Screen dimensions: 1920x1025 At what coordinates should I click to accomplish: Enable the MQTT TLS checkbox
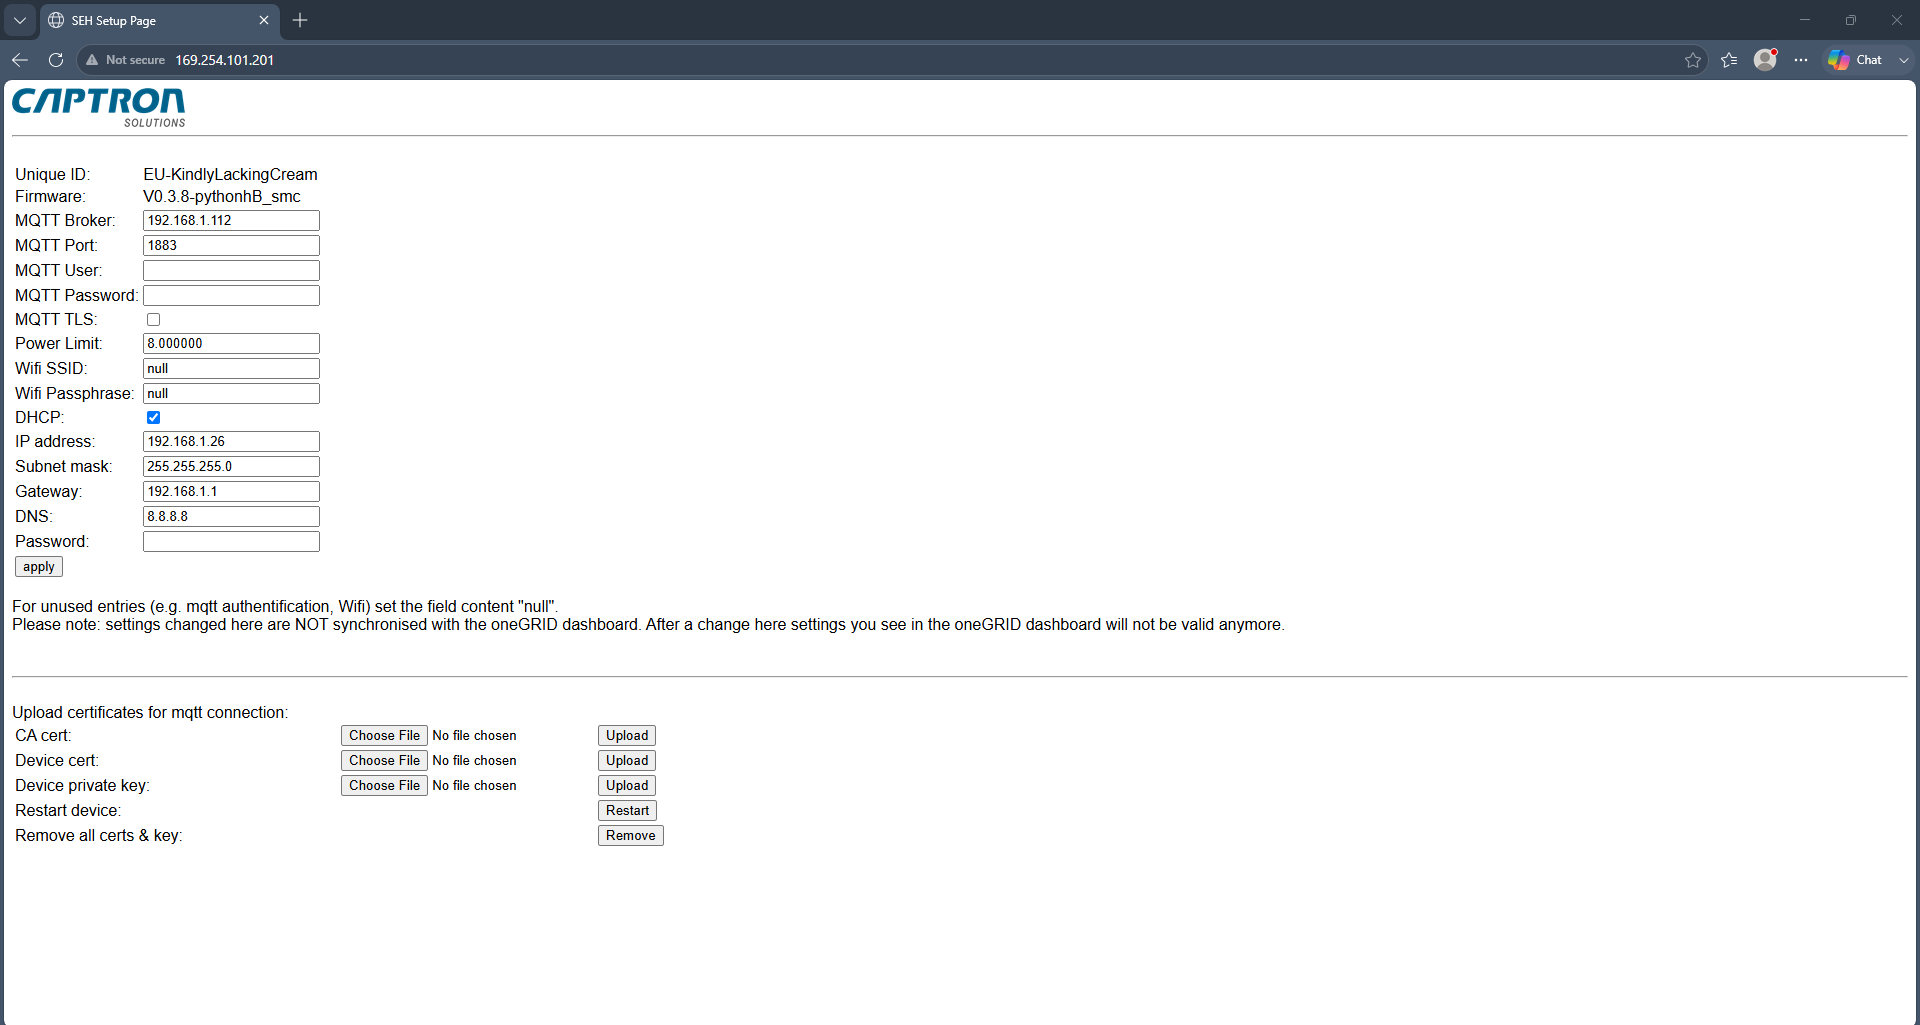[x=153, y=320]
